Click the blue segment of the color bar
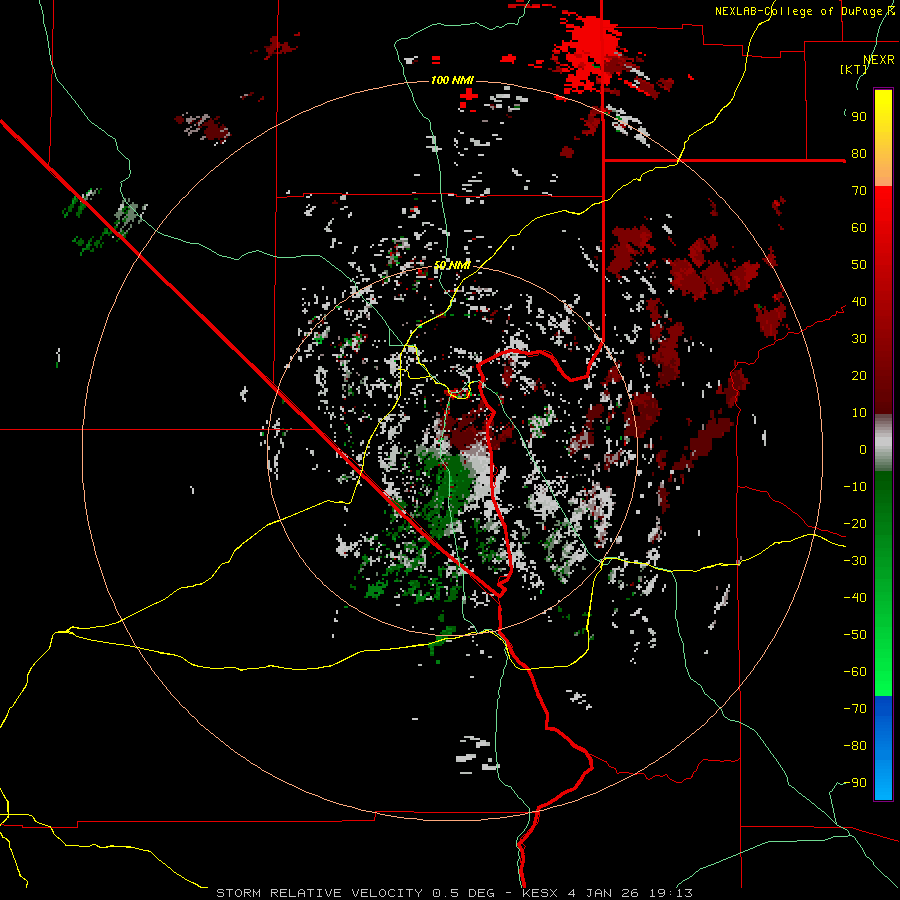 click(x=883, y=748)
